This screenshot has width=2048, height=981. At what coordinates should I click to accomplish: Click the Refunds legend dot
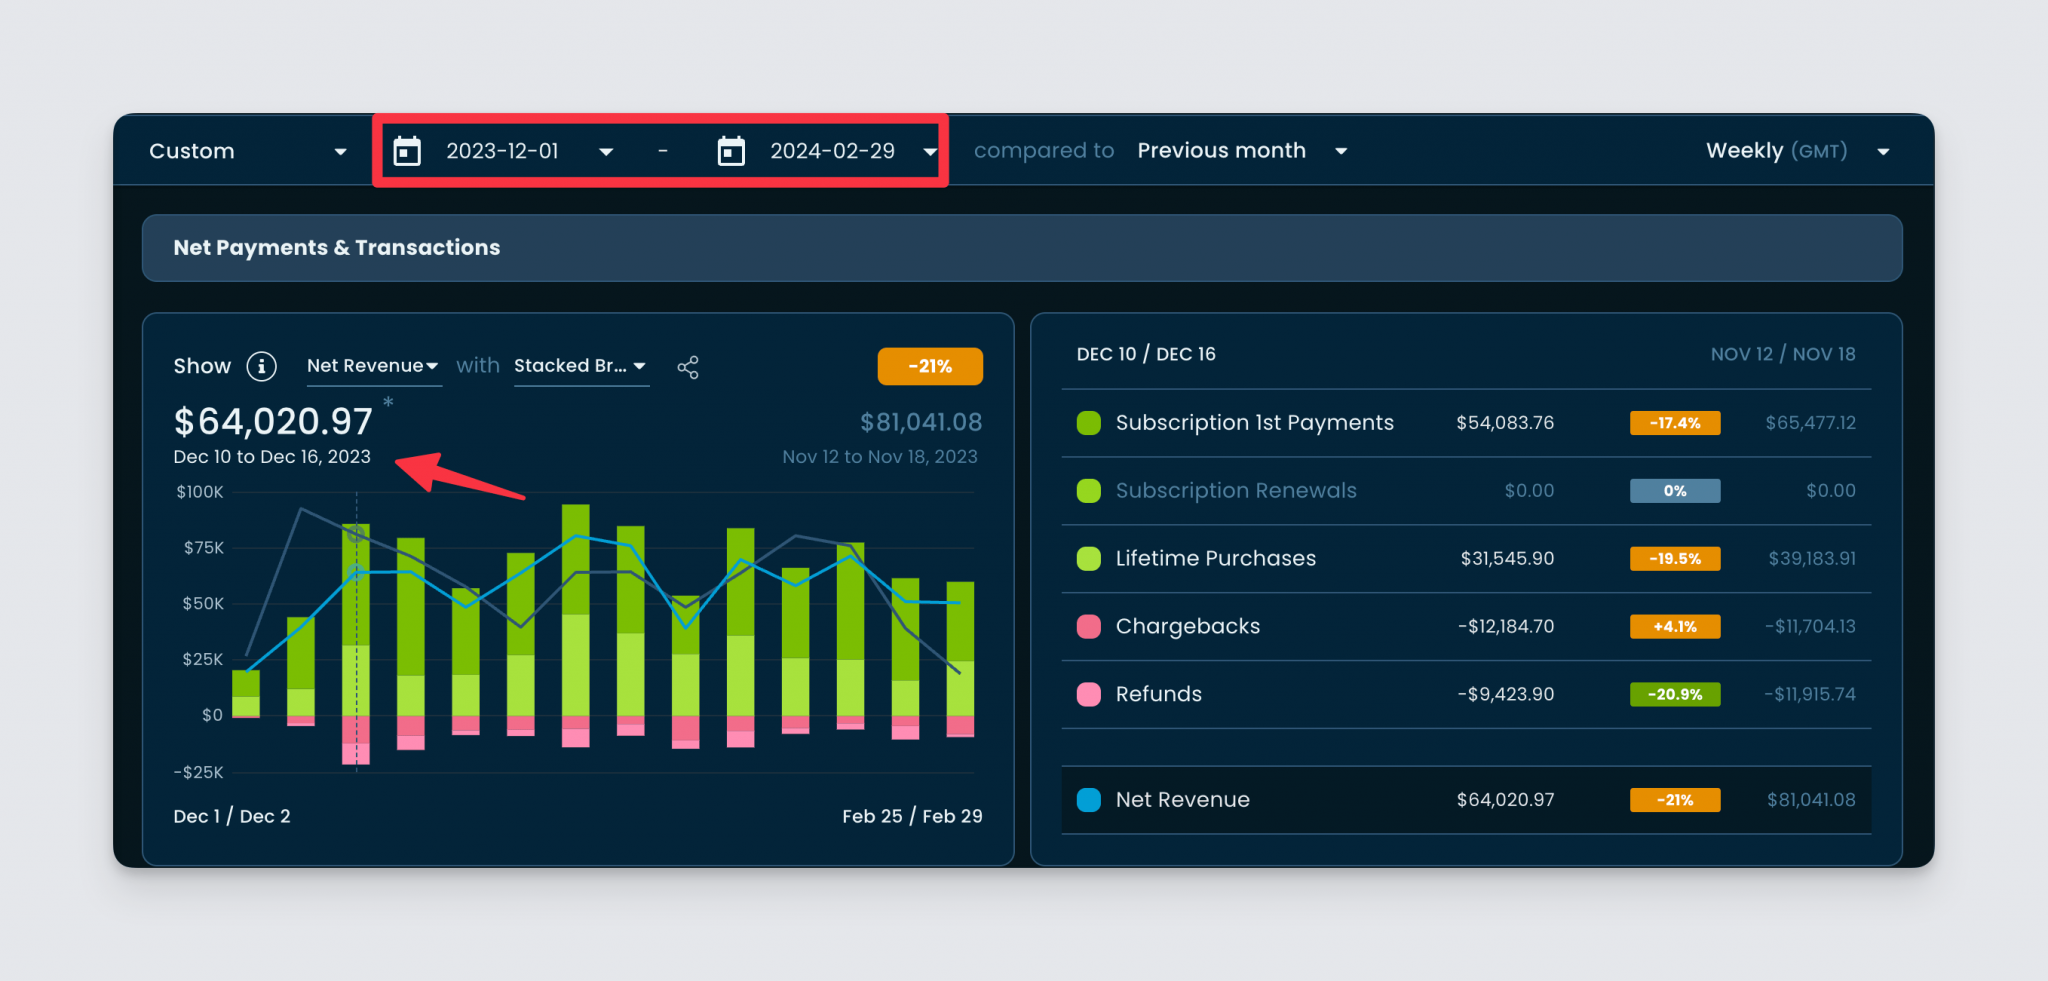pos(1088,694)
